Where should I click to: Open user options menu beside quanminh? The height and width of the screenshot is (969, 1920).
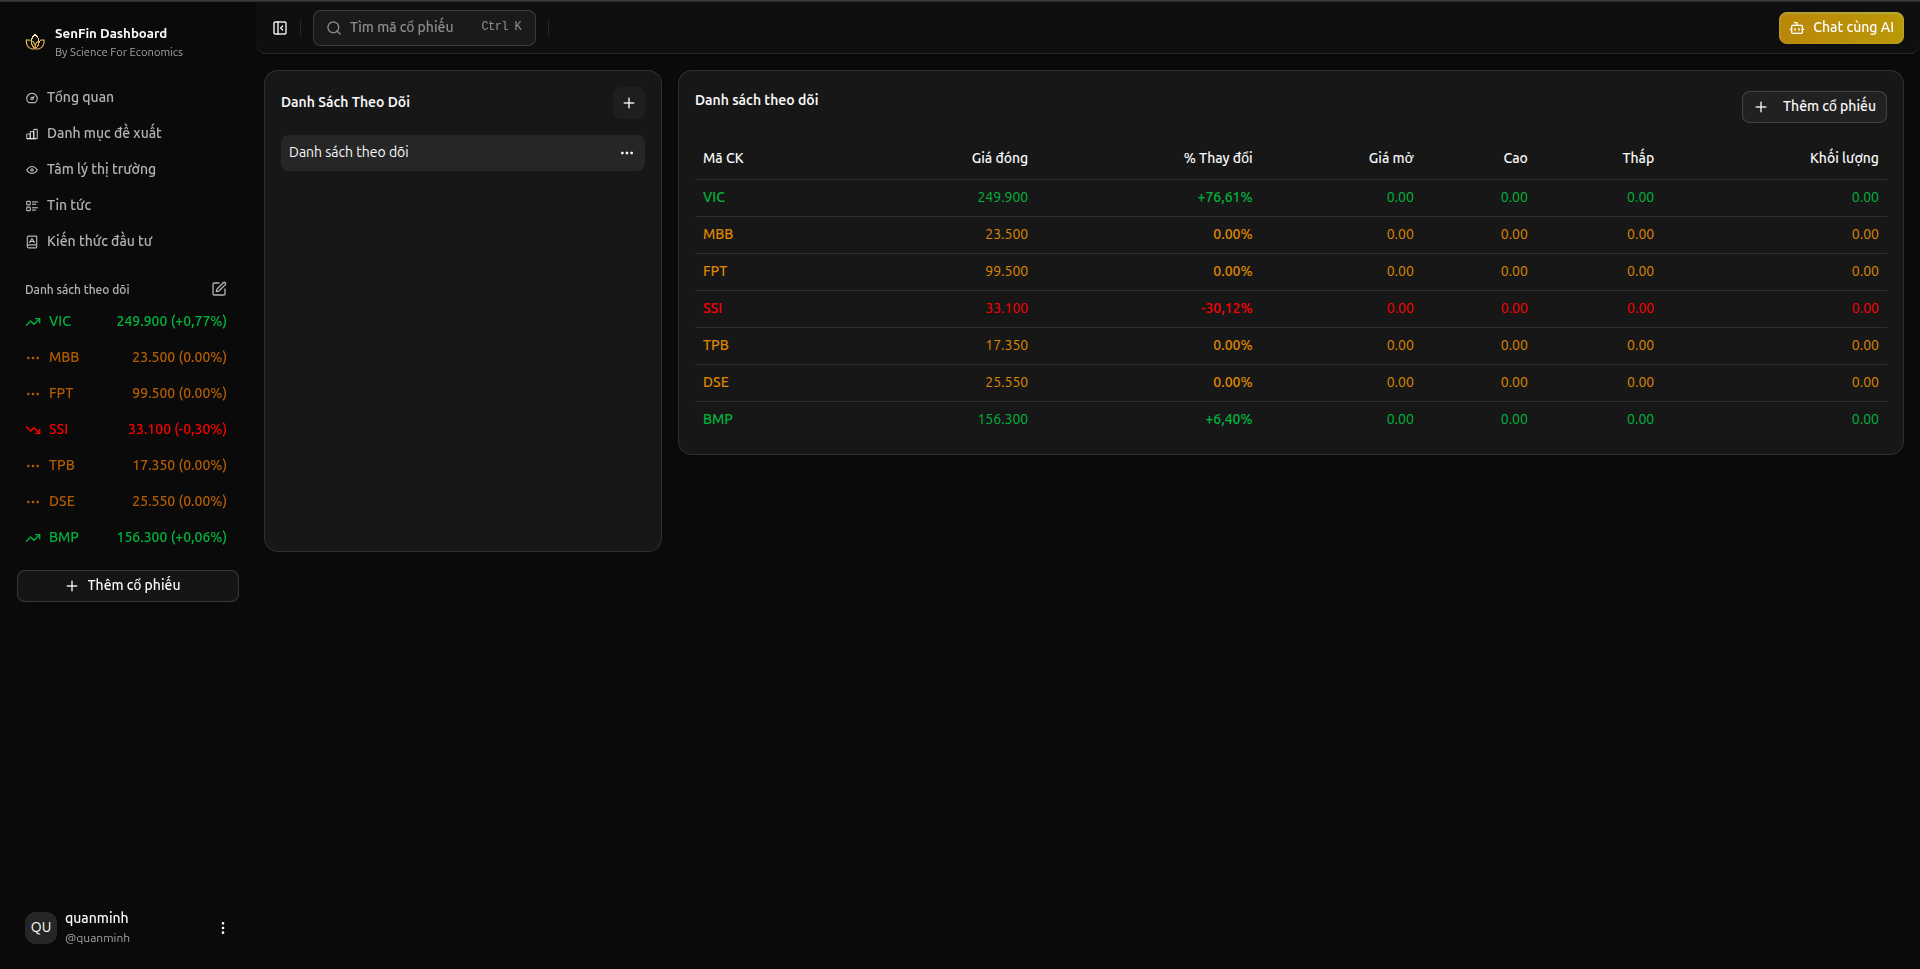click(222, 928)
